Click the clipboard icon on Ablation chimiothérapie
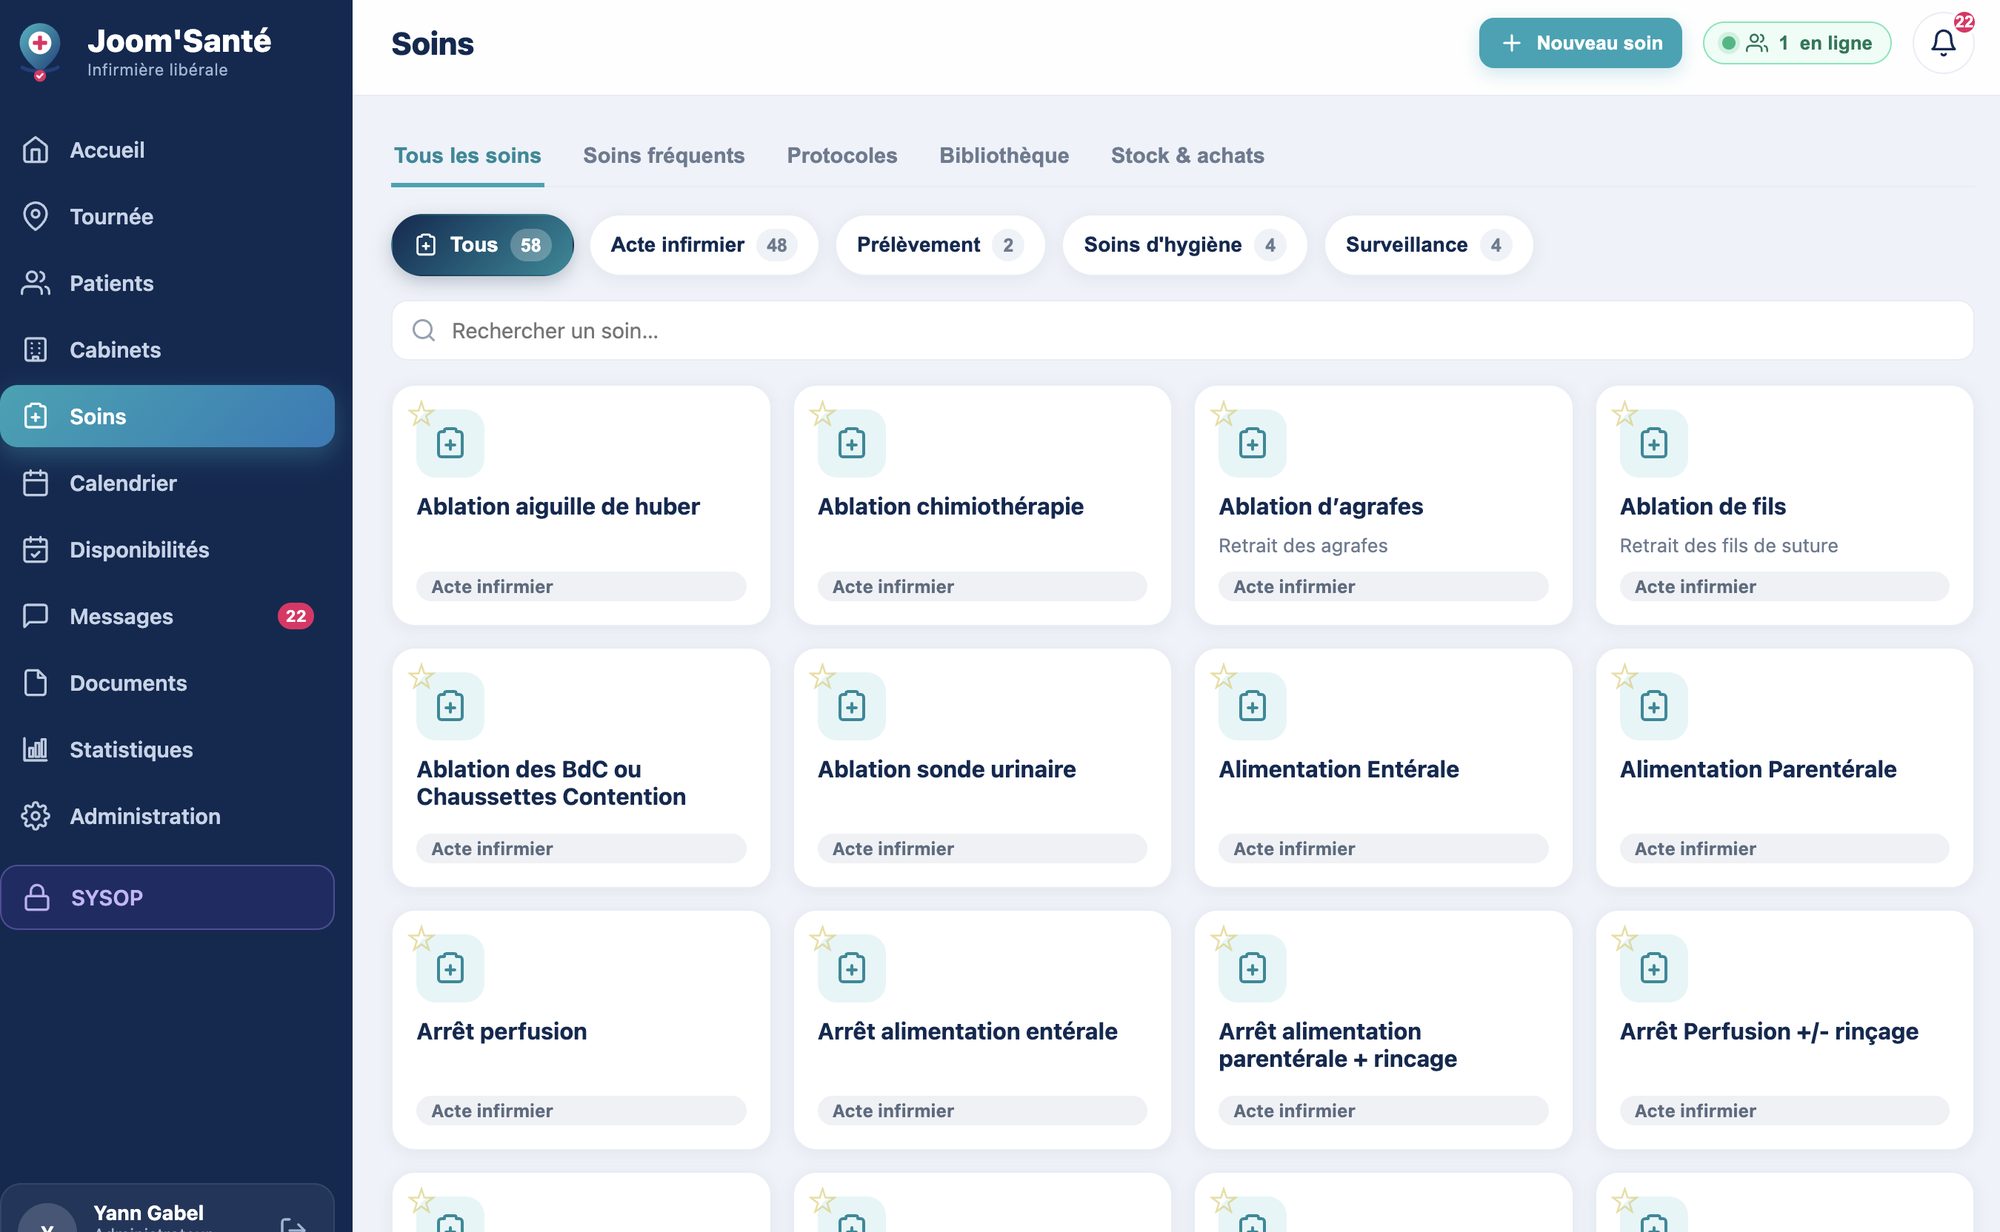Image resolution: width=2000 pixels, height=1232 pixels. pos(852,443)
